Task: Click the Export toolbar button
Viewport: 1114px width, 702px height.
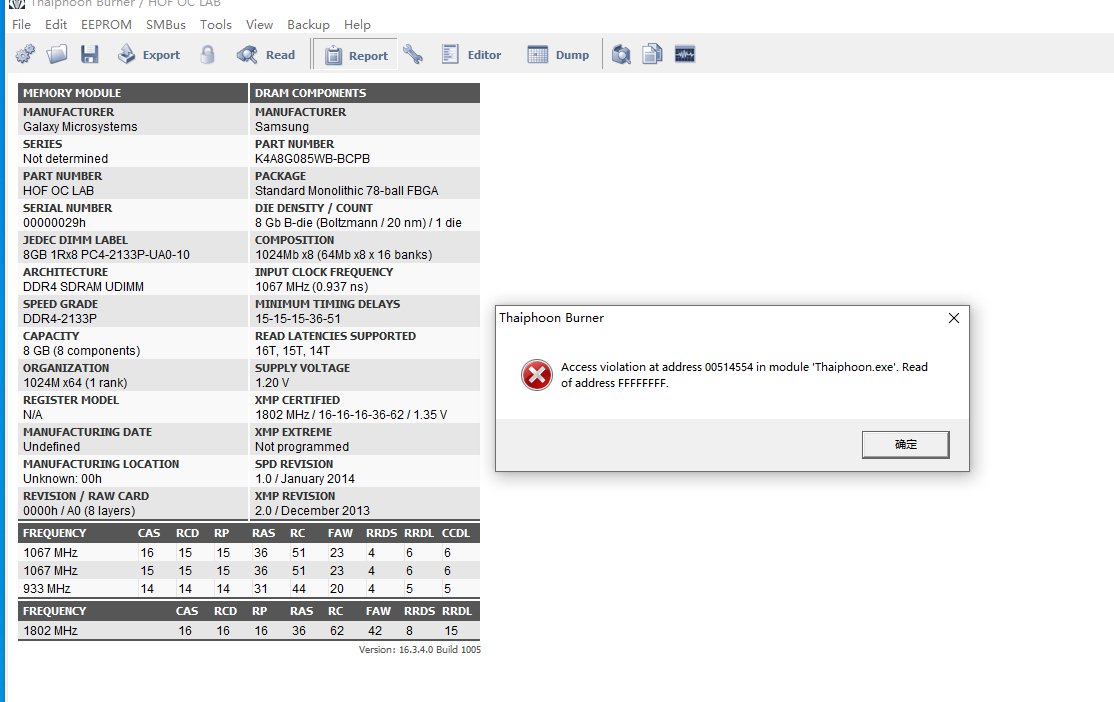Action: pos(148,55)
